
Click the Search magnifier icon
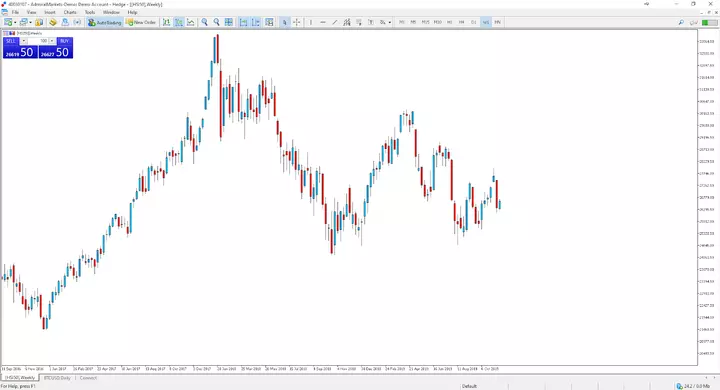click(681, 22)
